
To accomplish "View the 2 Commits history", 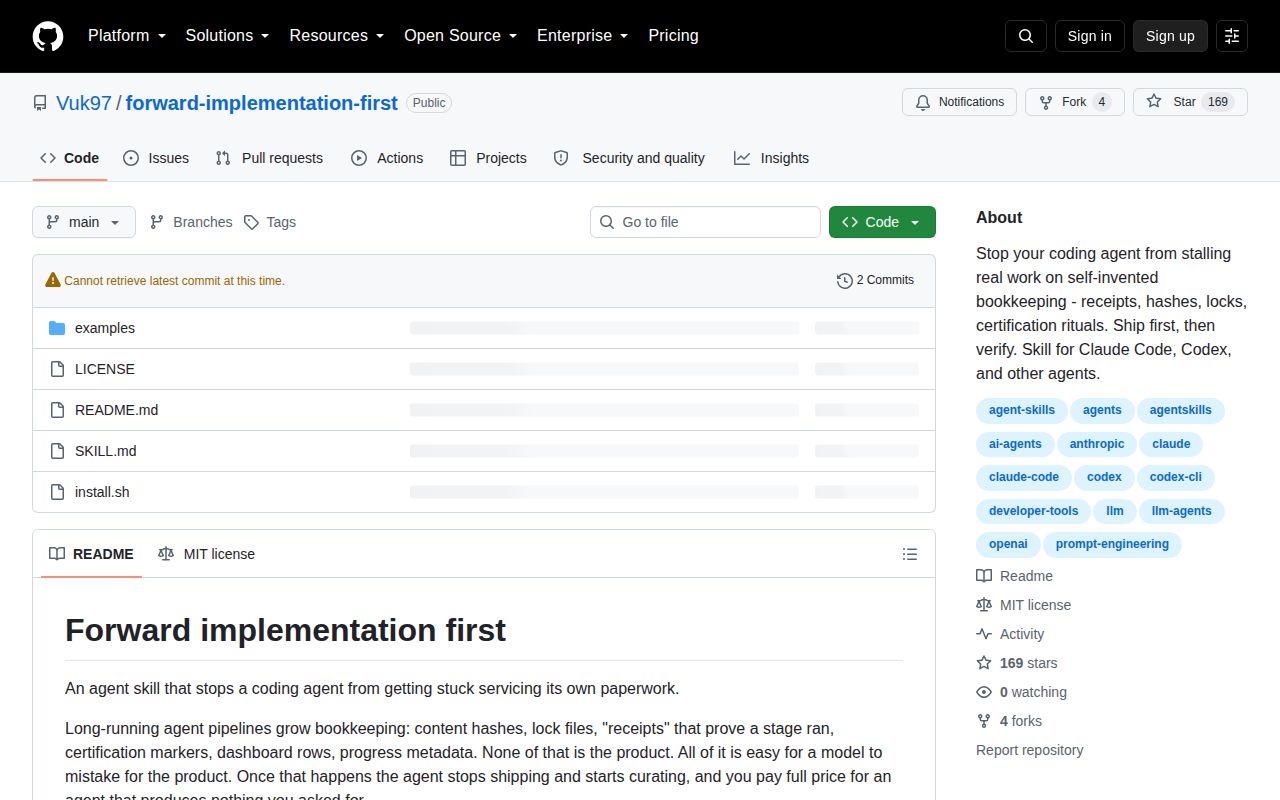I will (875, 280).
